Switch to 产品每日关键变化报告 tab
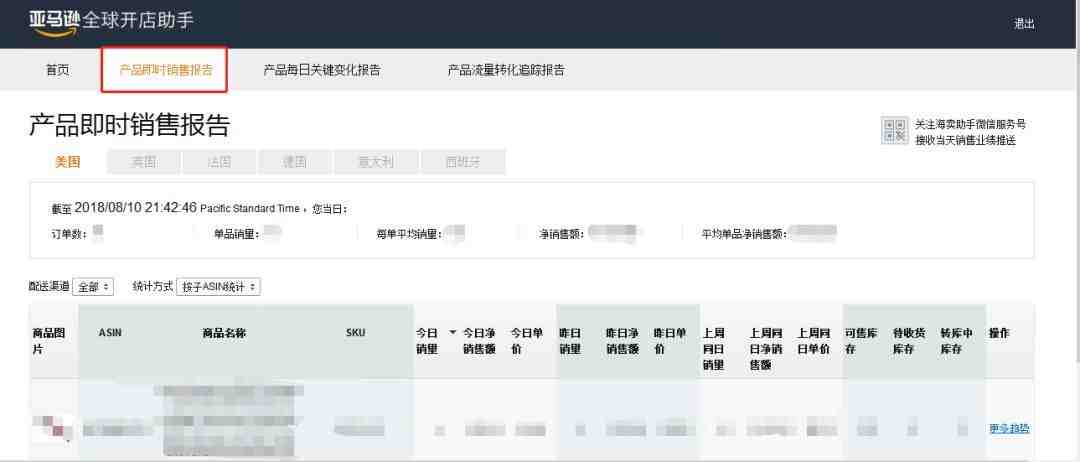This screenshot has height=462, width=1080. coord(321,70)
